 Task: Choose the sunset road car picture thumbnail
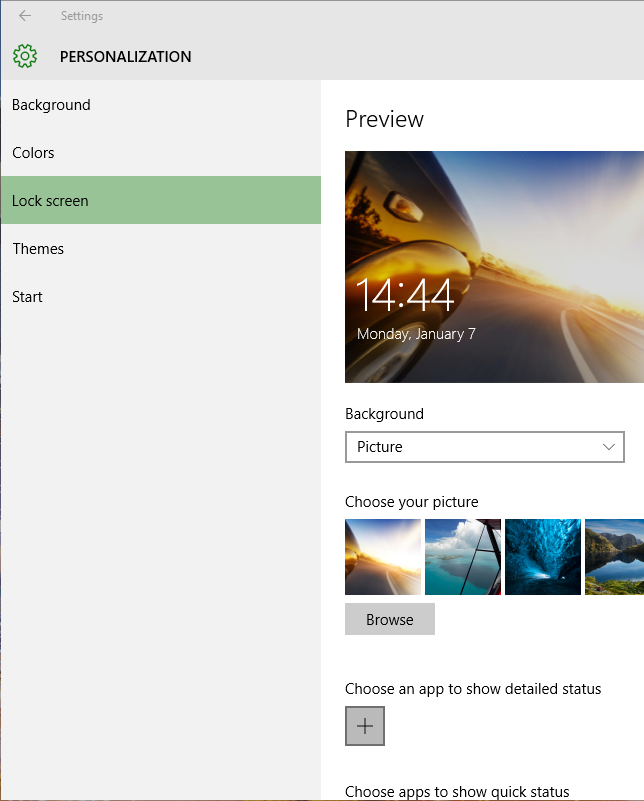click(x=383, y=557)
